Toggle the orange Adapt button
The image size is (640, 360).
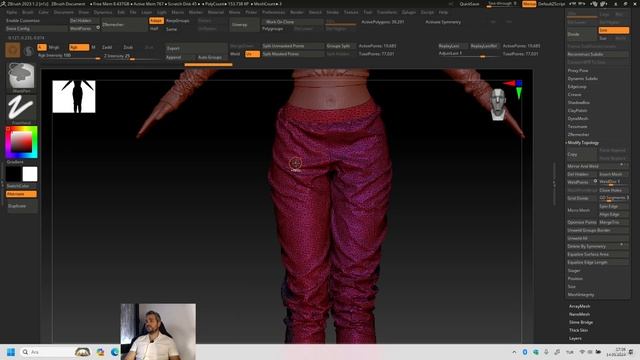pos(156,21)
